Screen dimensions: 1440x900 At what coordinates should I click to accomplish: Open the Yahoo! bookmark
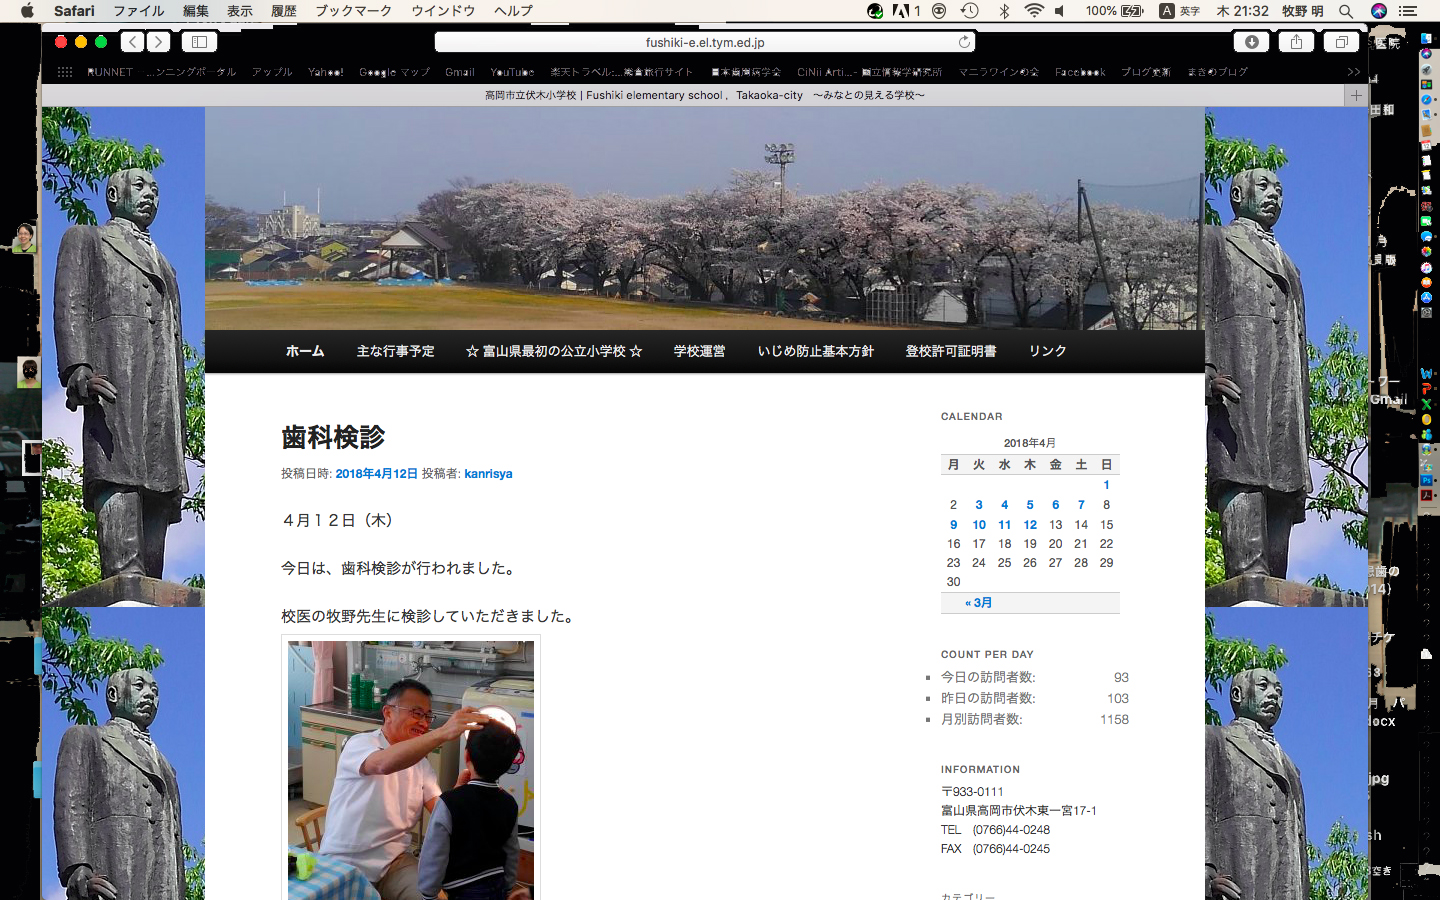point(326,72)
